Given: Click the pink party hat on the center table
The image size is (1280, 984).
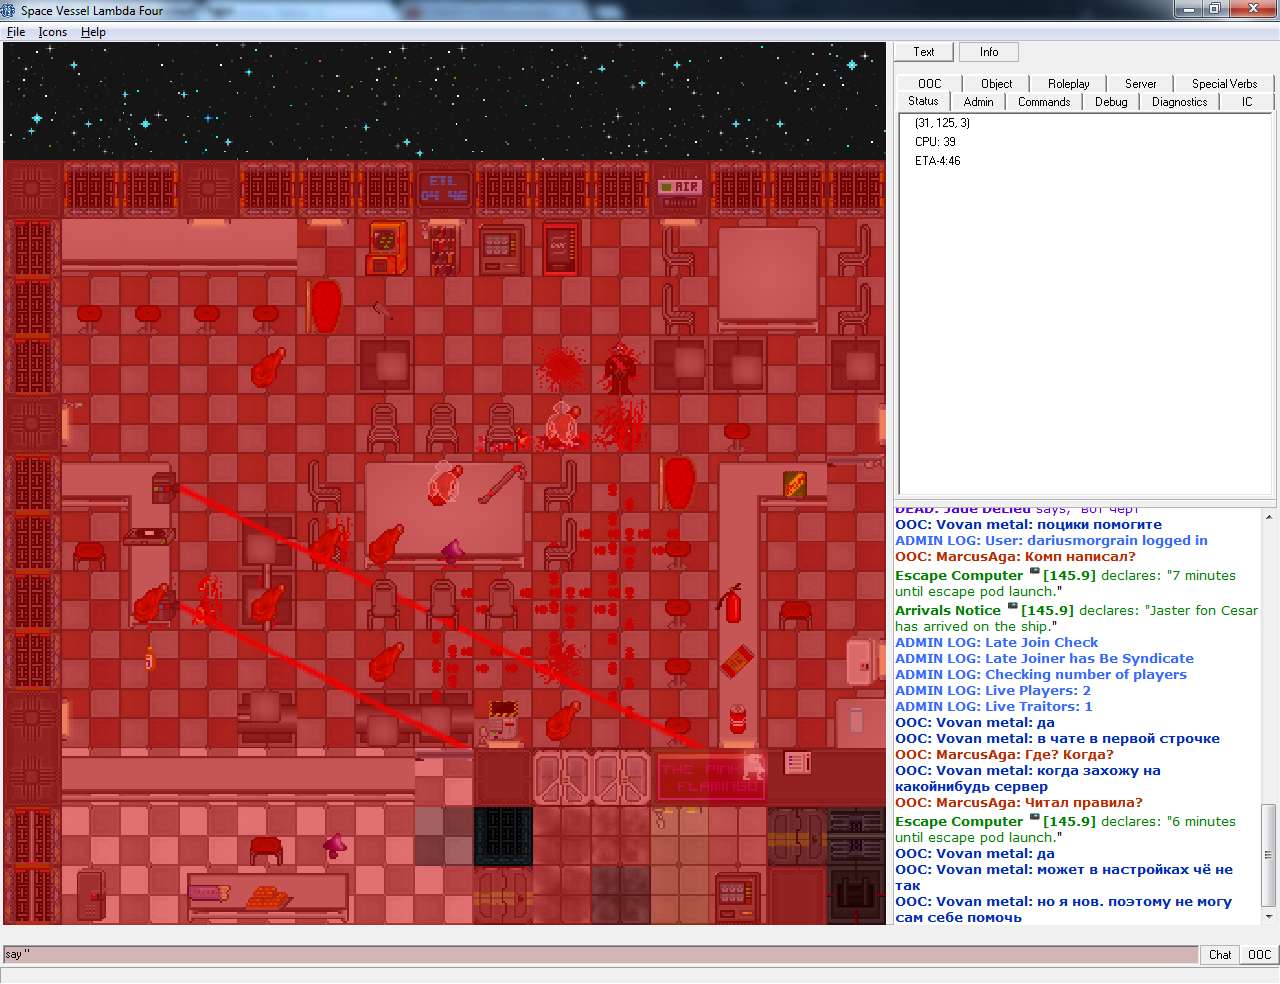Looking at the screenshot, I should pos(452,549).
